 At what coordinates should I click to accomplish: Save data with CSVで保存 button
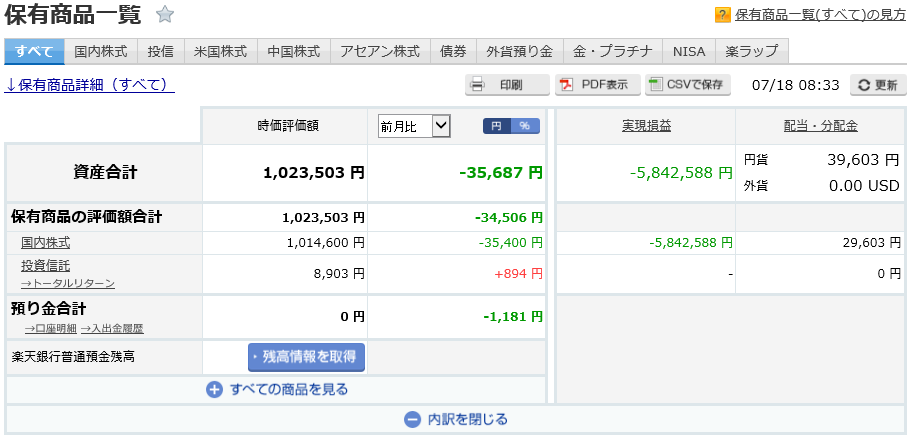pyautogui.click(x=688, y=85)
